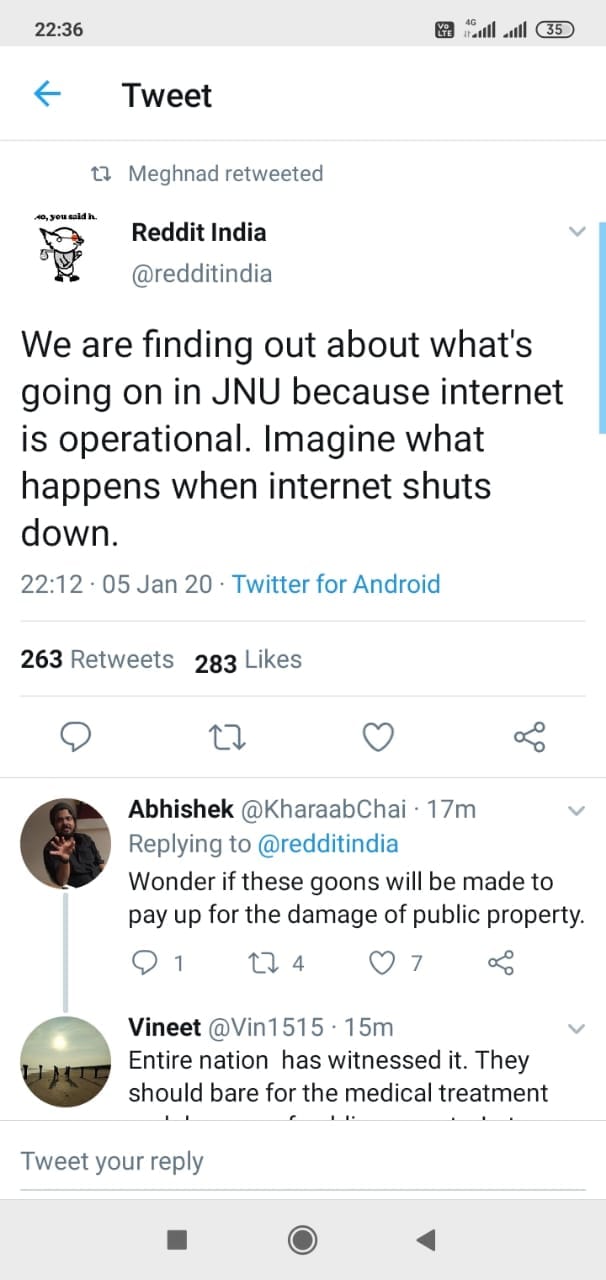Tap the back arrow in header
Screen dimensions: 606x1280
tap(47, 94)
